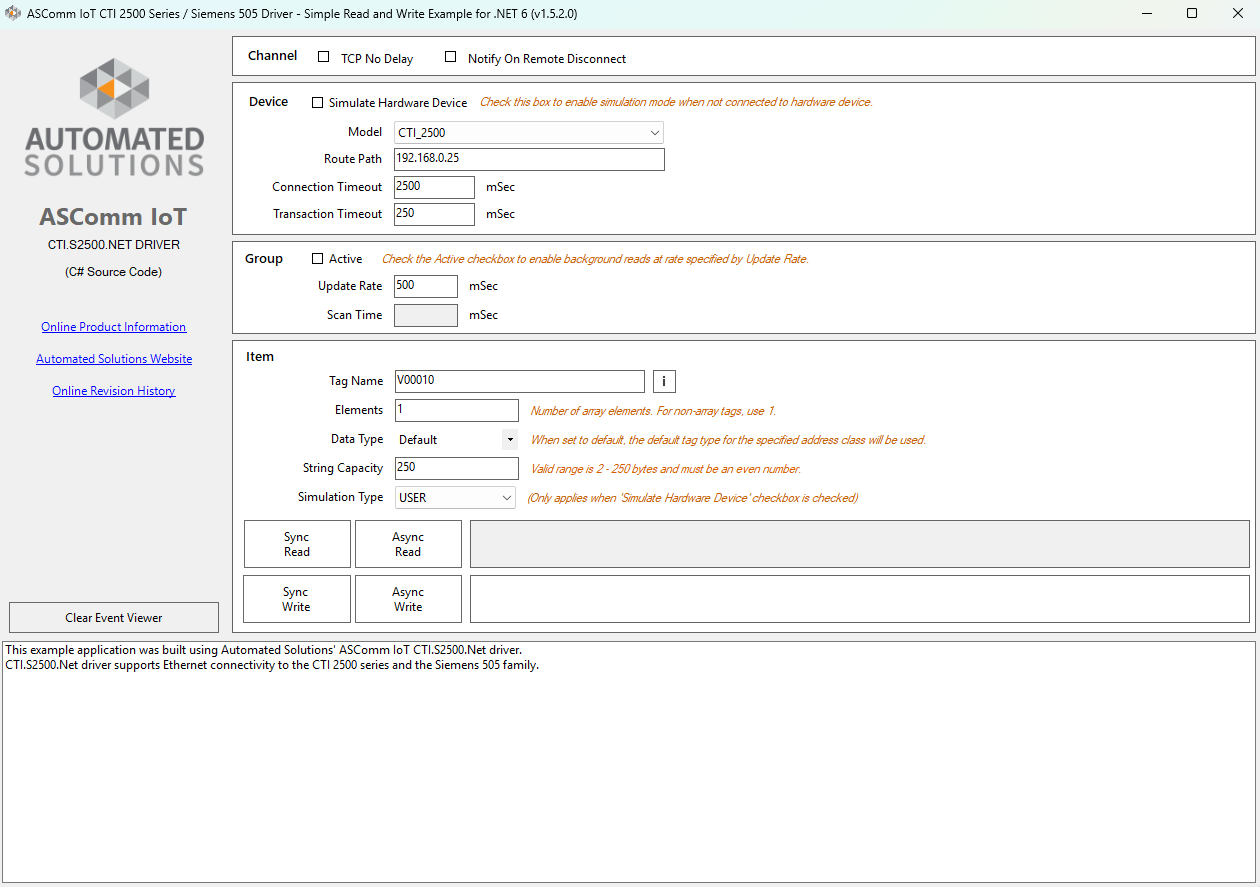
Task: Enable TCP No Delay
Action: pos(323,57)
